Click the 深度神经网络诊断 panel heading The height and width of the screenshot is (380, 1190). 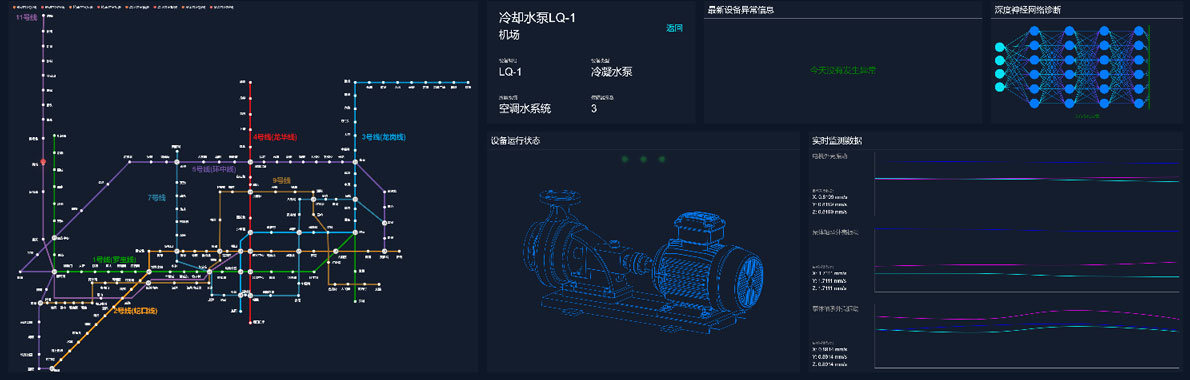click(x=1028, y=11)
